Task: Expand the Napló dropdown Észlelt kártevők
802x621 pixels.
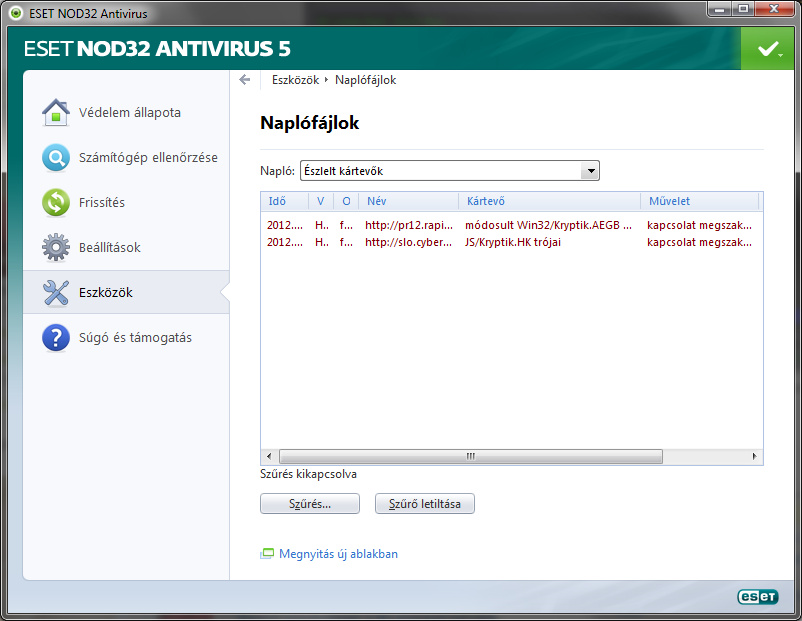Action: (450, 171)
